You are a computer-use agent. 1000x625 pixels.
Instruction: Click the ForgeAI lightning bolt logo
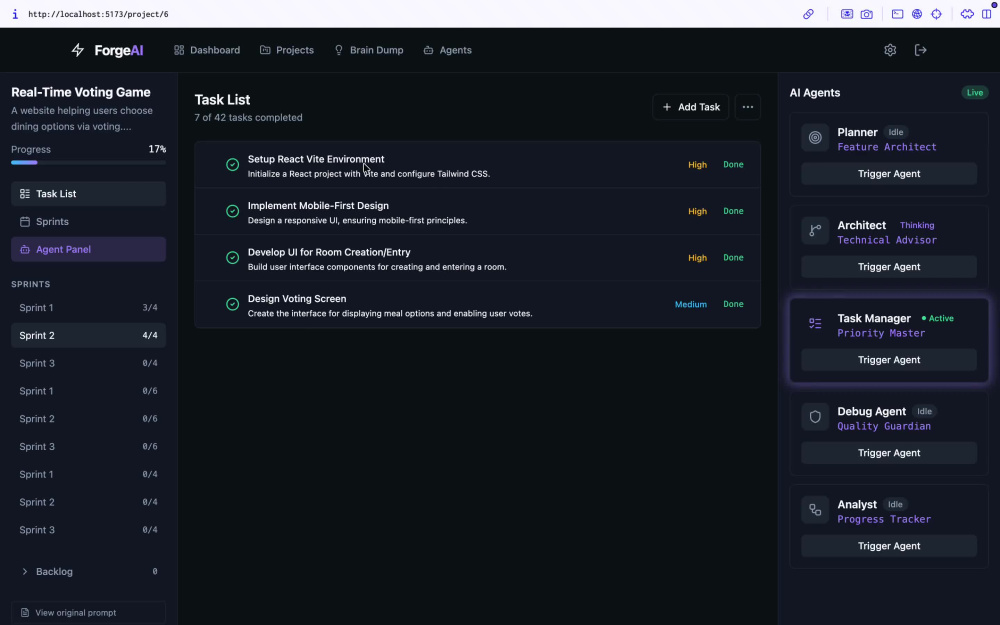pos(78,50)
